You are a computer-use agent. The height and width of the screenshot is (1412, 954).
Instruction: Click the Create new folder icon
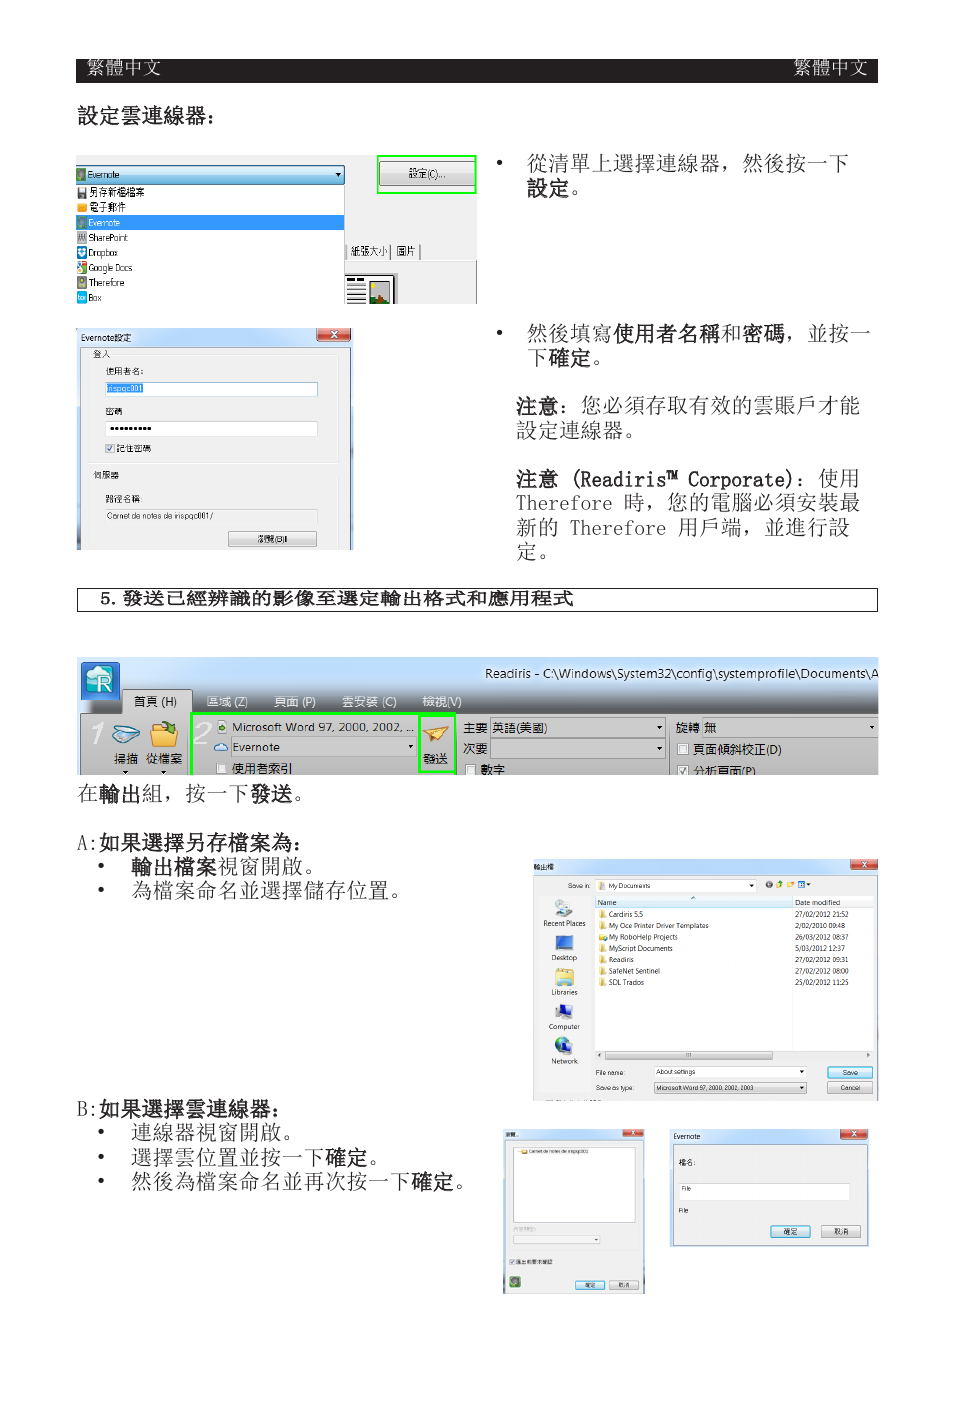790,885
